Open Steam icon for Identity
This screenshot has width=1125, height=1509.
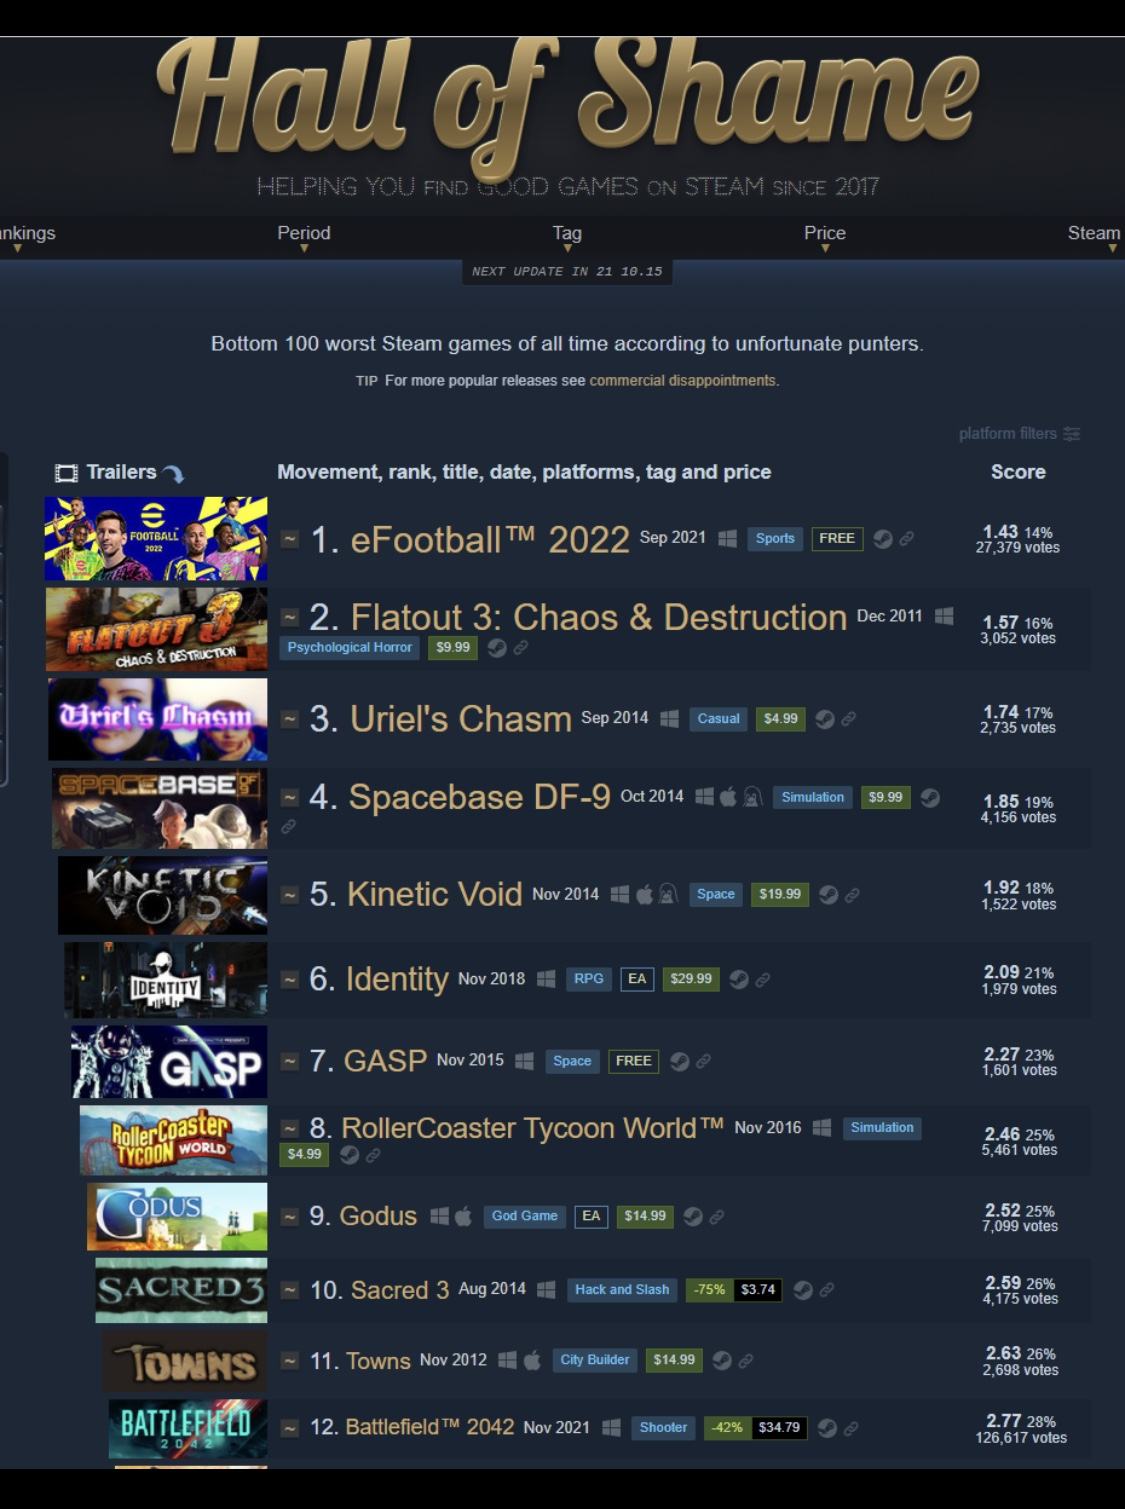point(738,979)
